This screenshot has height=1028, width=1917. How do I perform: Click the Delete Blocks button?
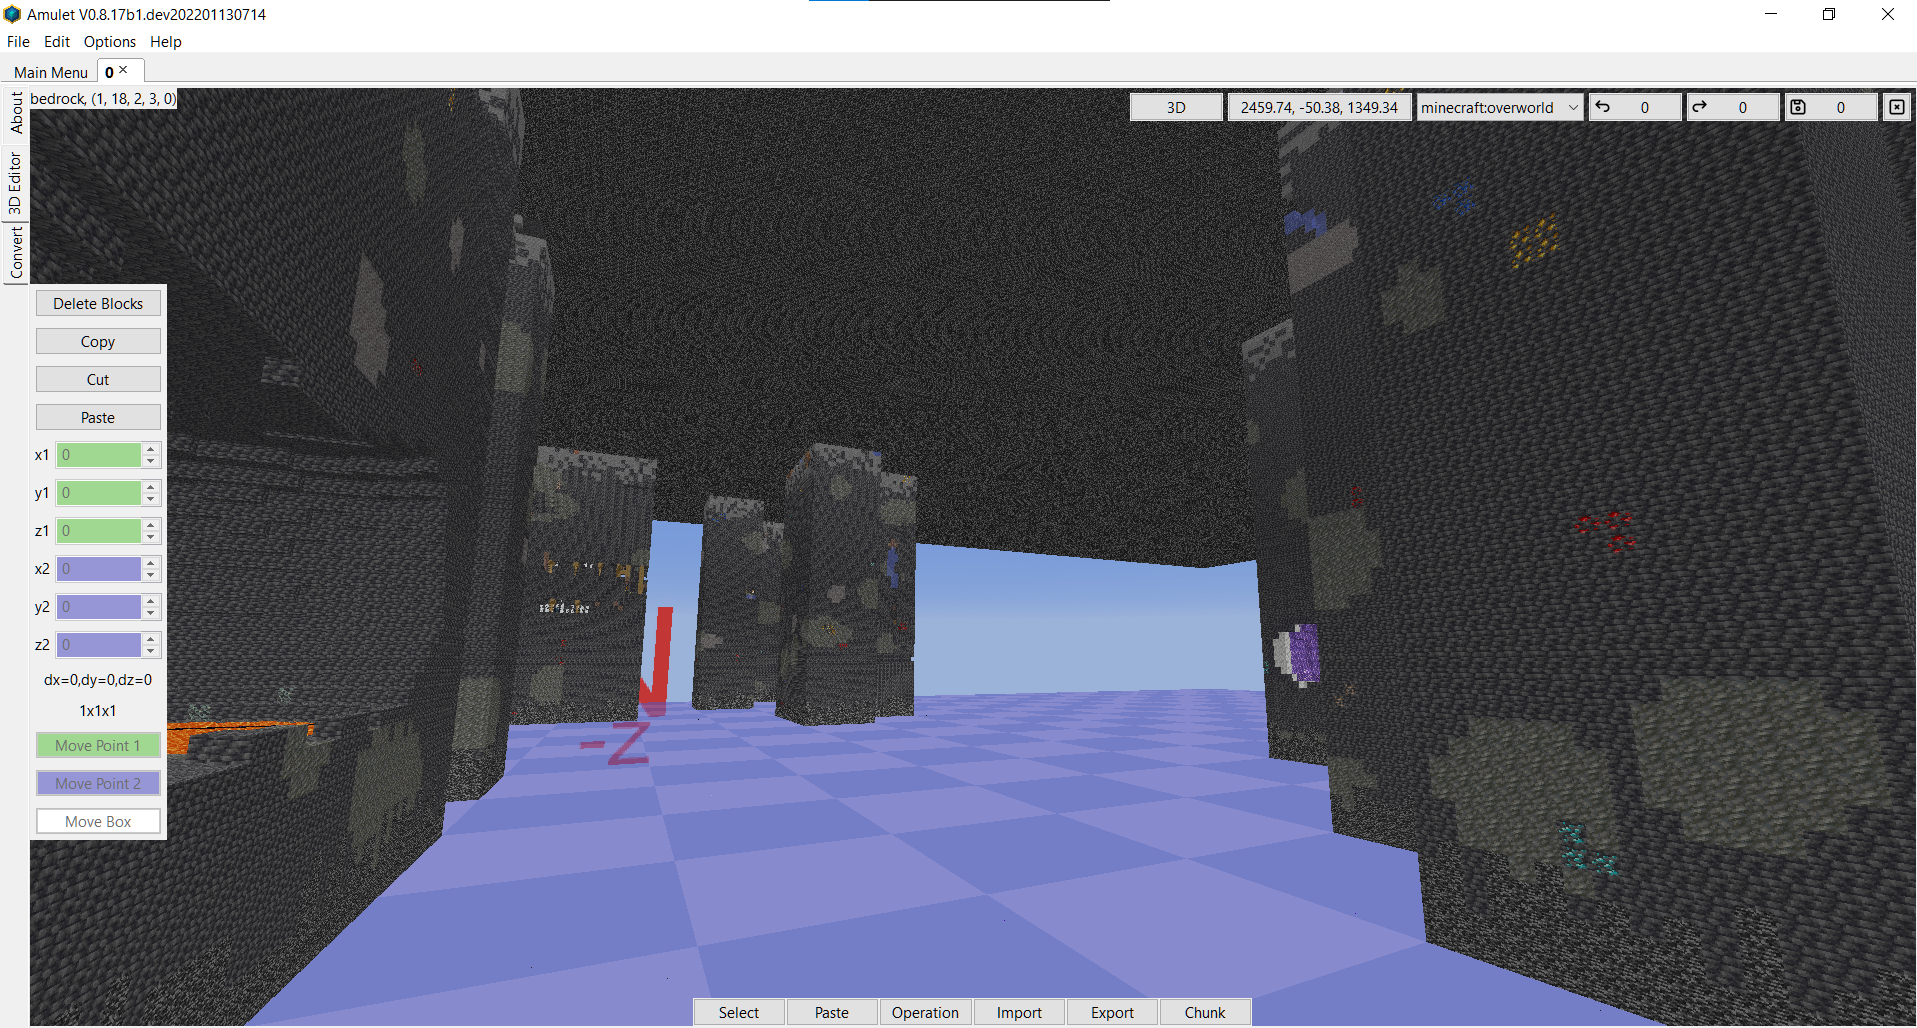[x=98, y=302]
